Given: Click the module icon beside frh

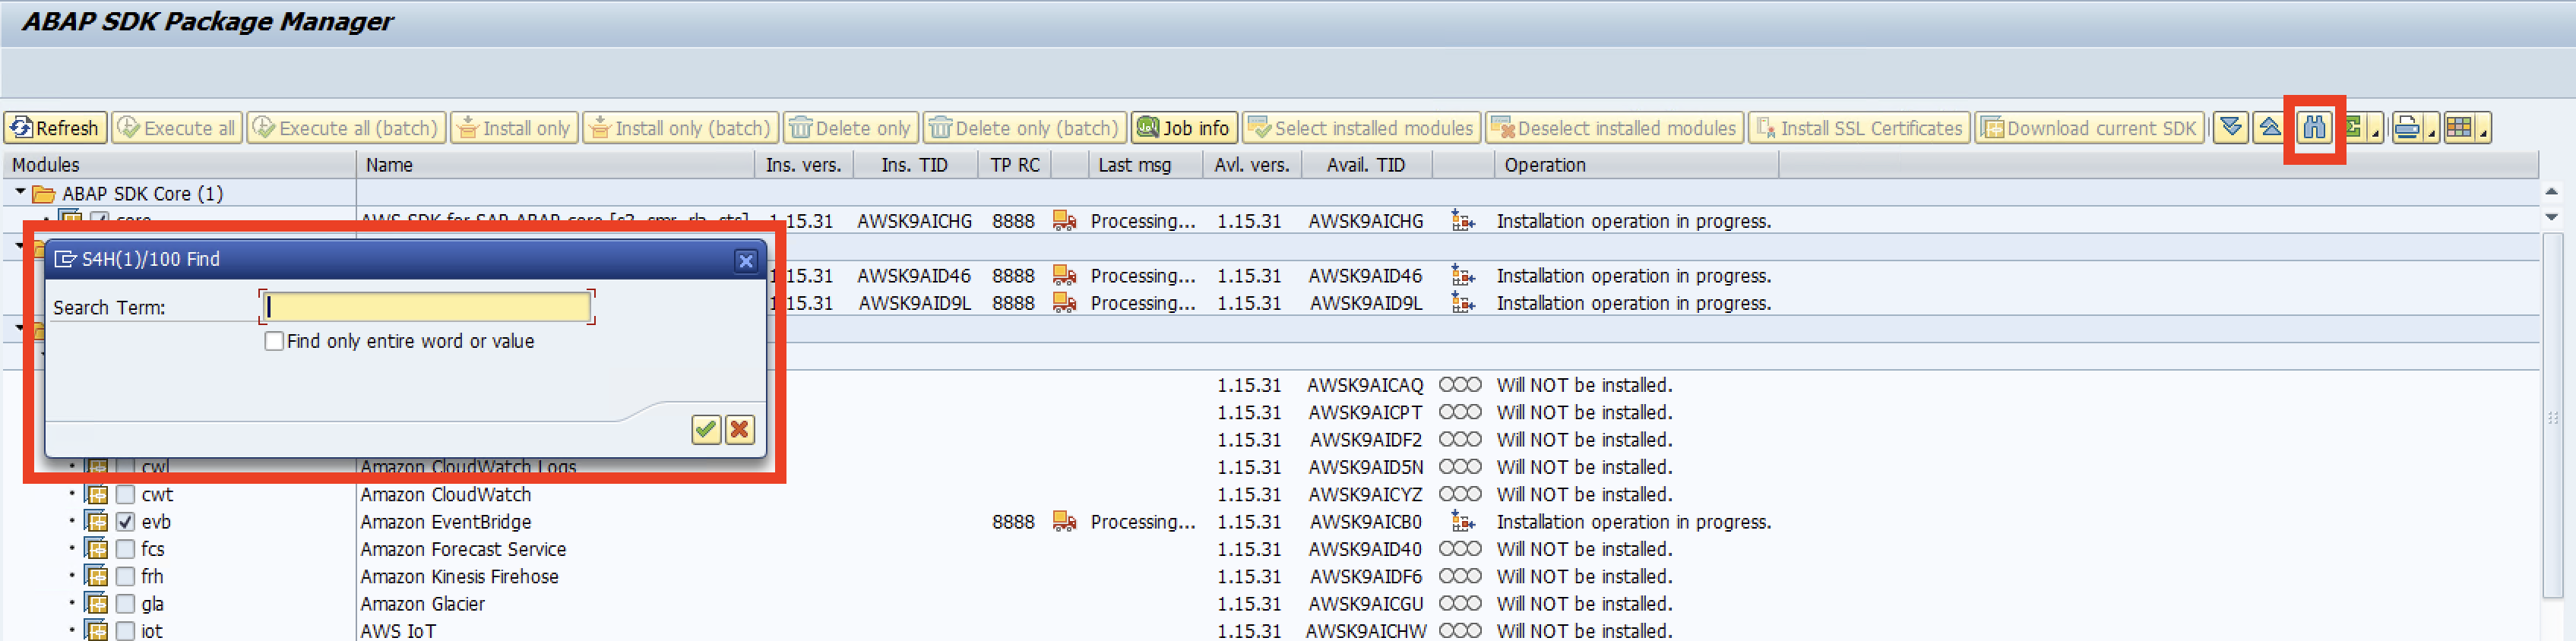Looking at the screenshot, I should [97, 577].
